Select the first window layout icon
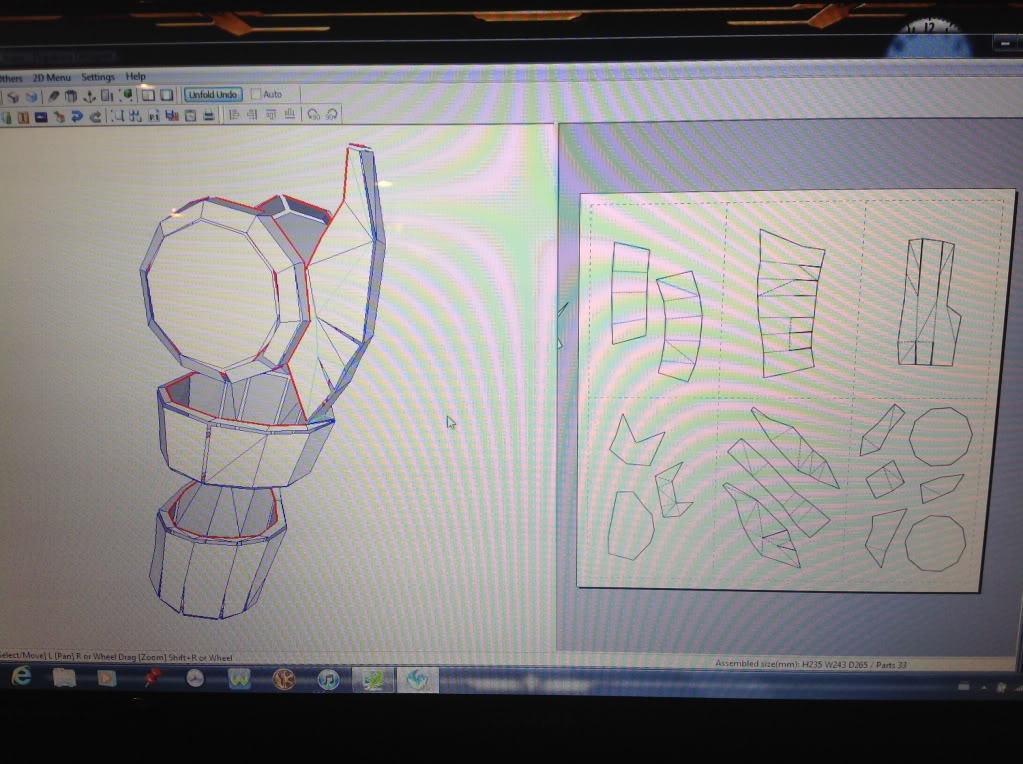 (148, 95)
